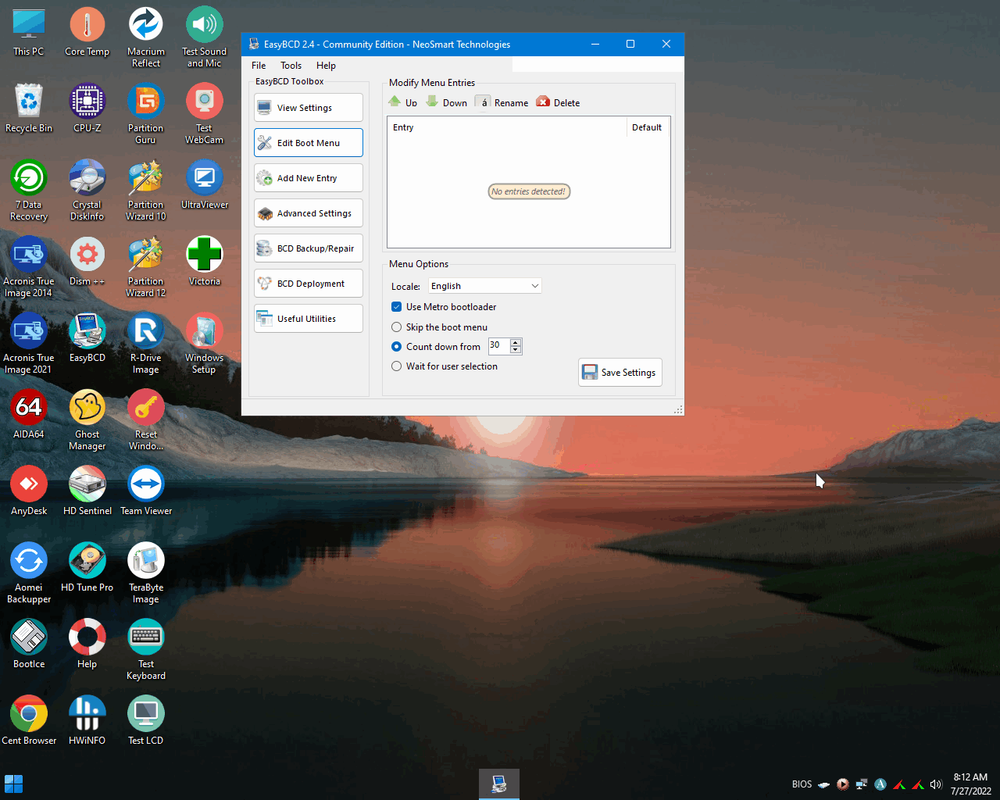
Task: Select Test Sound and Mic icon
Action: click(204, 38)
